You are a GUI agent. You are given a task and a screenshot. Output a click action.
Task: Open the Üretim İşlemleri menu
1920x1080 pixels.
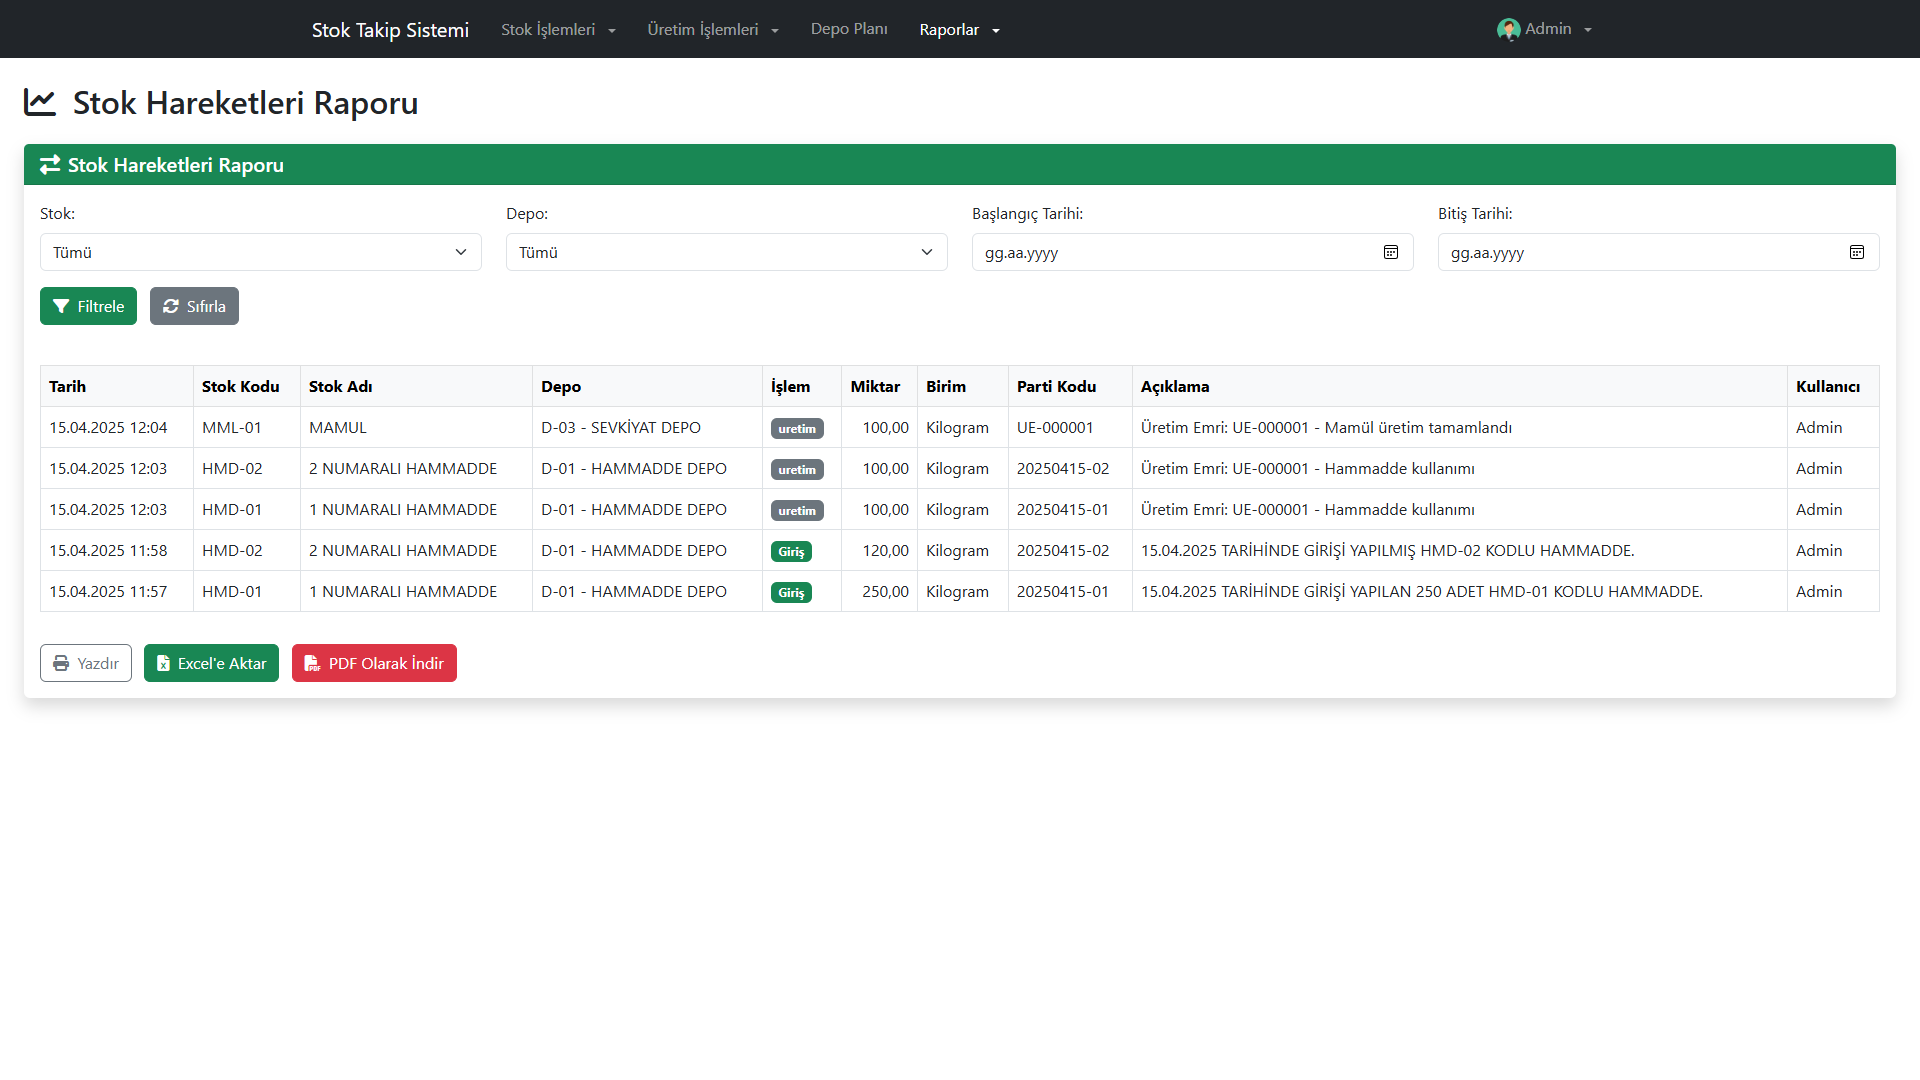(x=712, y=30)
